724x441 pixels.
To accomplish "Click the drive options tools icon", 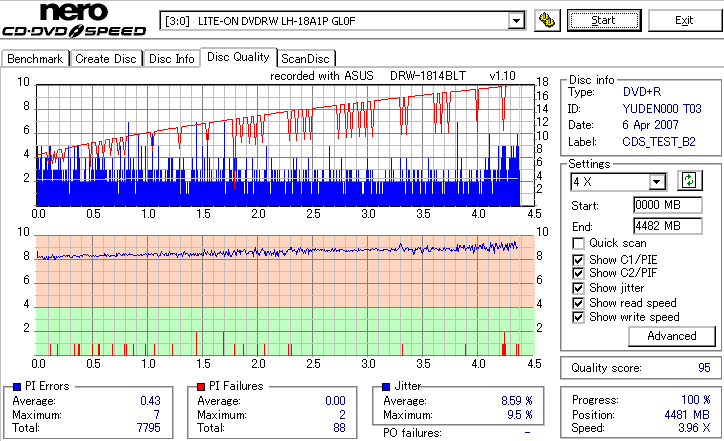I will tap(547, 20).
